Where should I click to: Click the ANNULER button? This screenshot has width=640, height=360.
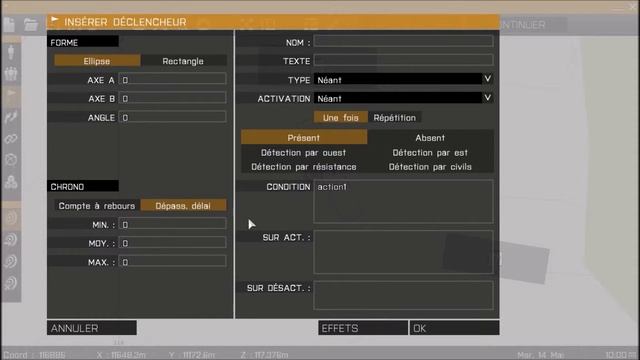pos(91,328)
